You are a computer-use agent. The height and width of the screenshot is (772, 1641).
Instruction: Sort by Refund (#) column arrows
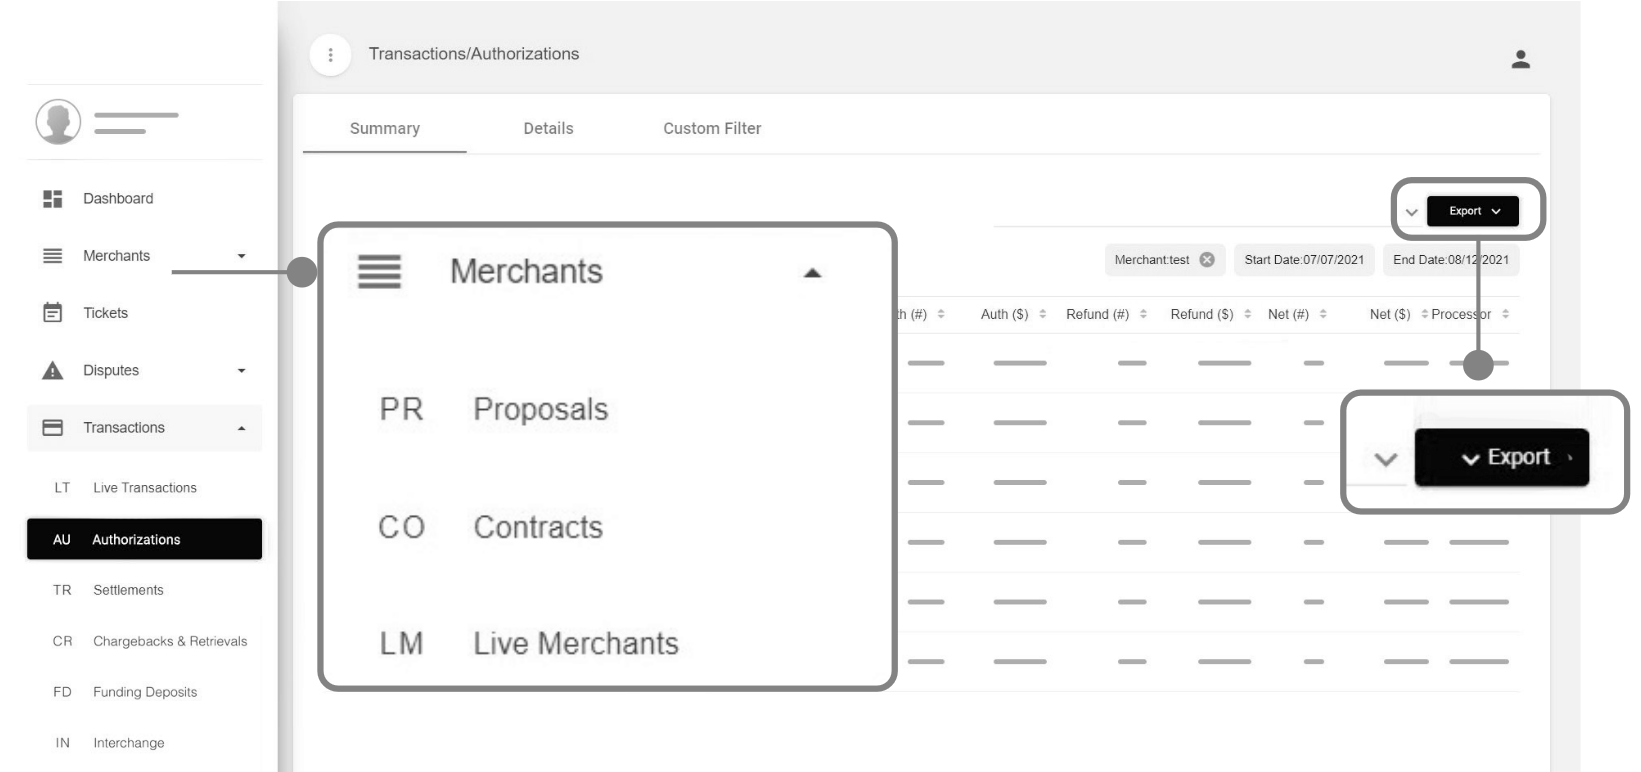(x=1143, y=314)
